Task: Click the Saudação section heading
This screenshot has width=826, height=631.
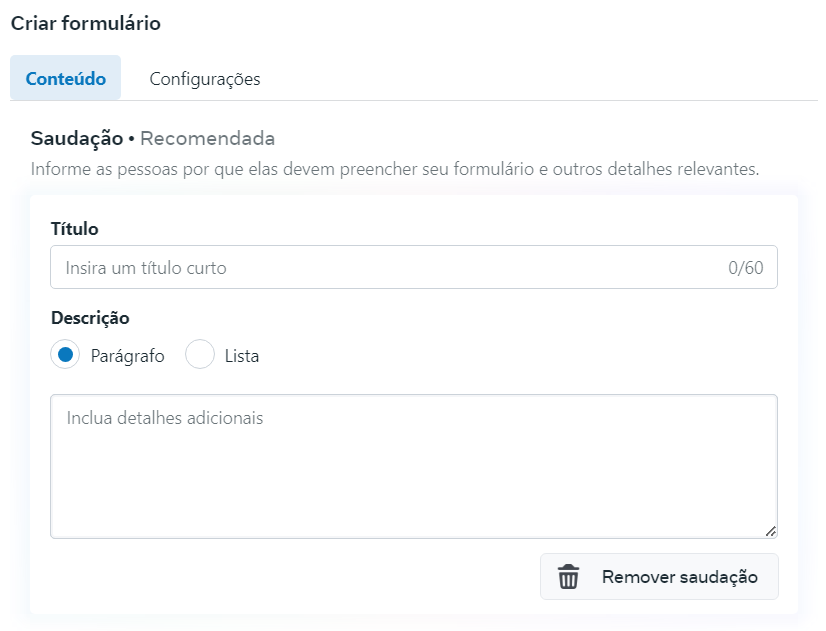Action: tap(76, 138)
